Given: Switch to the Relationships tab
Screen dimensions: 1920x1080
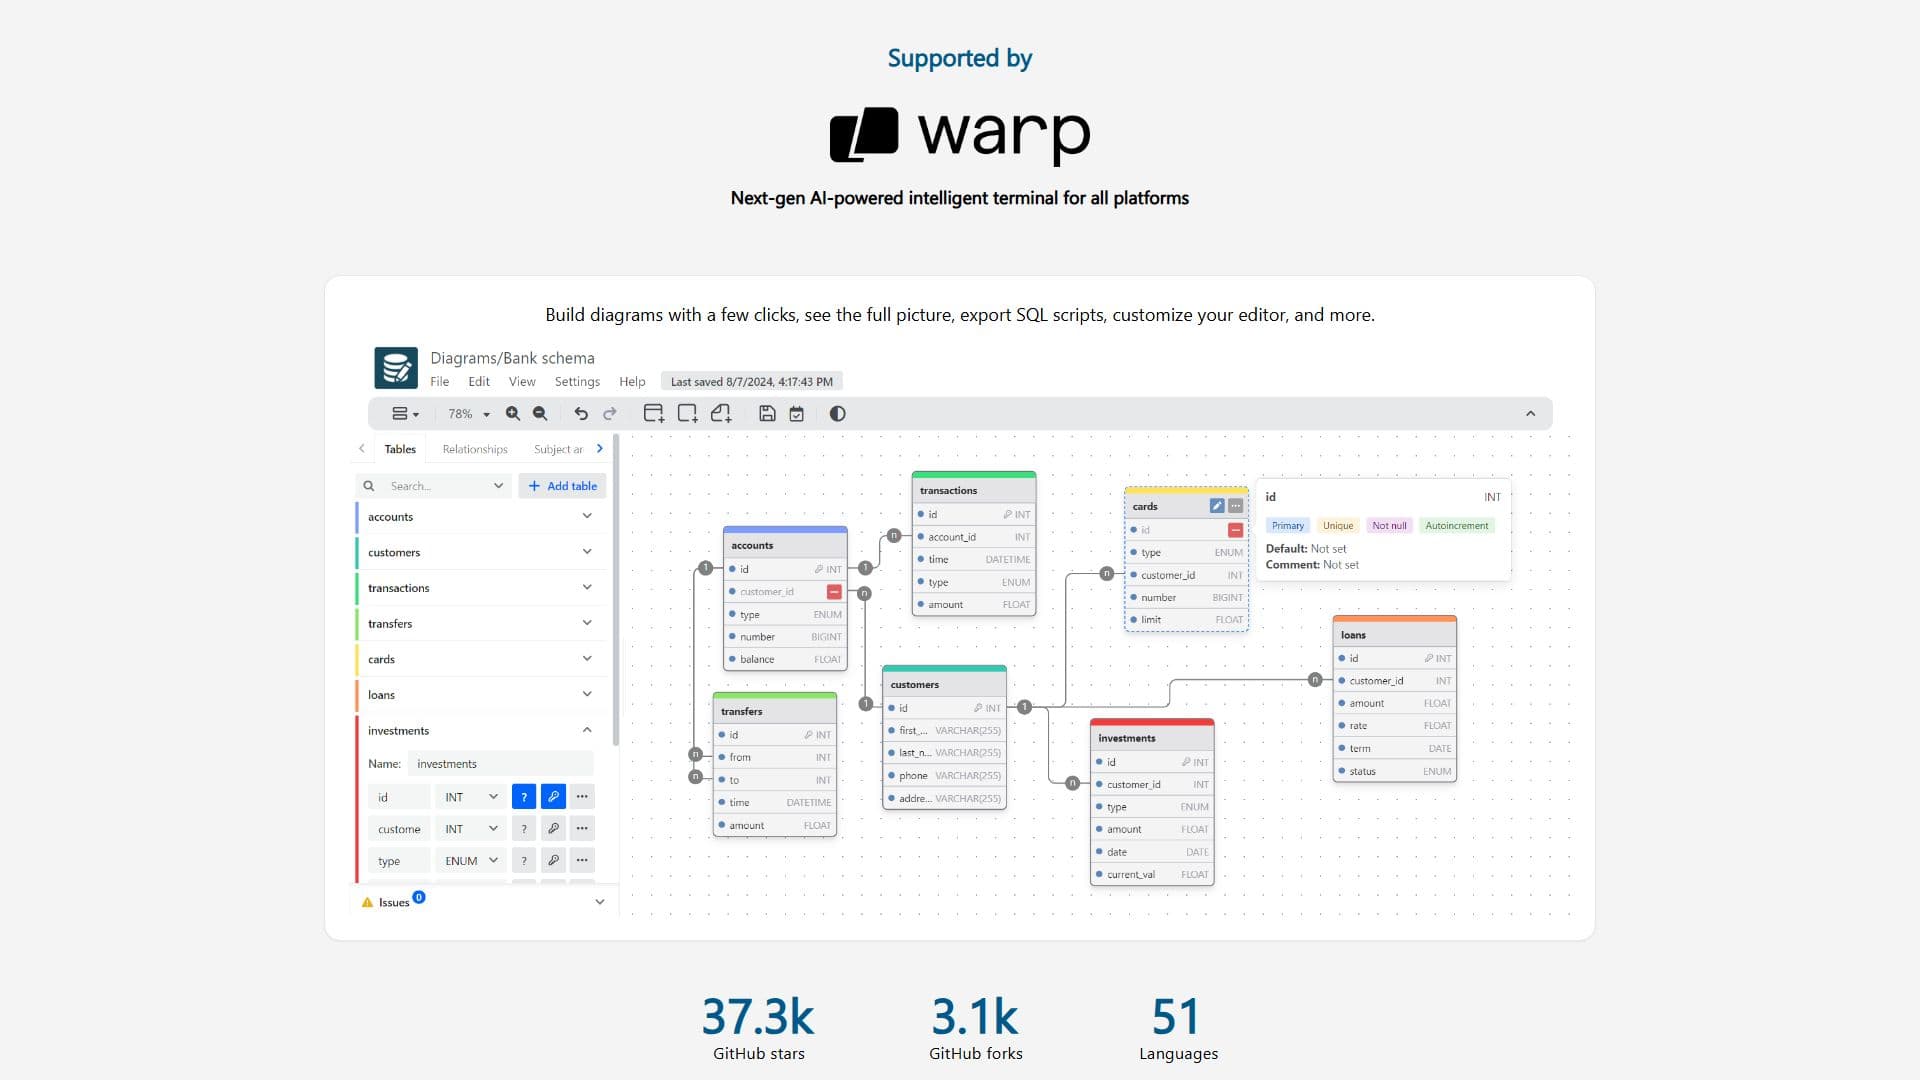Looking at the screenshot, I should pos(475,450).
